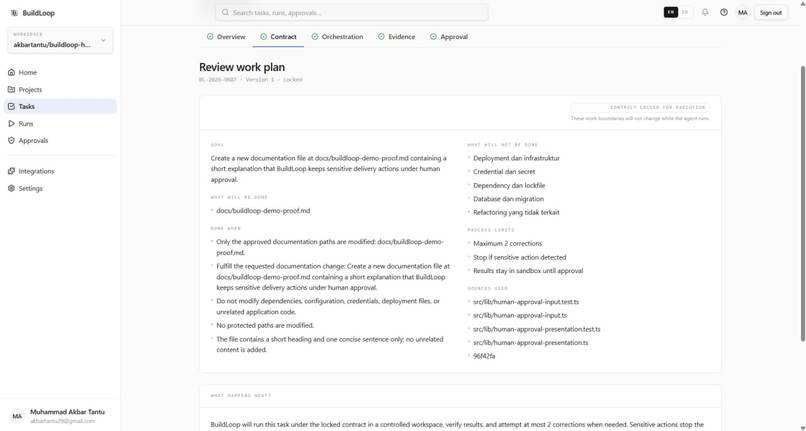
Task: Click the Integrations icon
Action: coord(11,171)
